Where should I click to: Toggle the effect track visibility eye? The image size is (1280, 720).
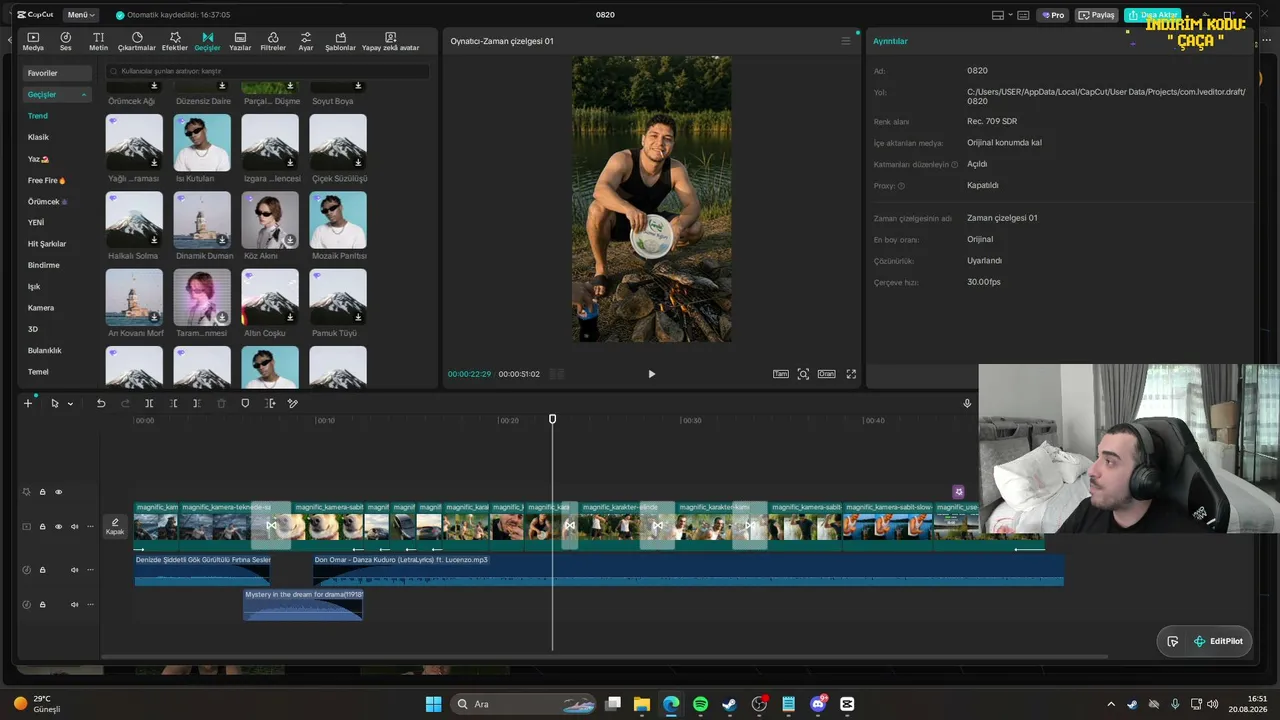[x=58, y=492]
